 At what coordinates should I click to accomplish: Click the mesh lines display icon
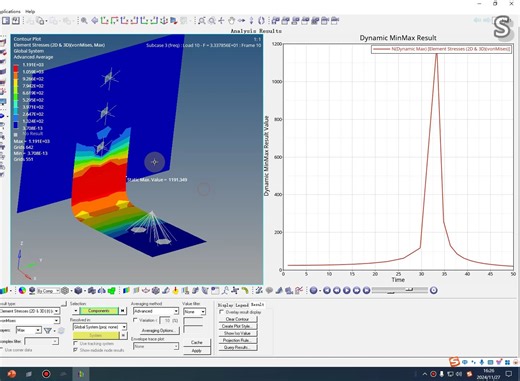(x=65, y=291)
